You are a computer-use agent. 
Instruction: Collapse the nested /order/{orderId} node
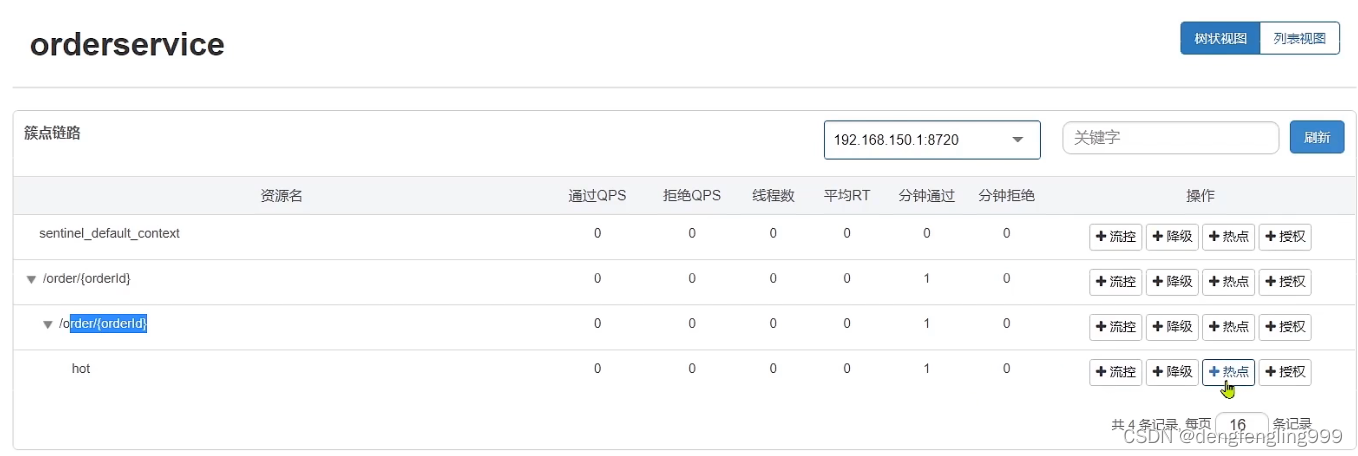point(47,324)
